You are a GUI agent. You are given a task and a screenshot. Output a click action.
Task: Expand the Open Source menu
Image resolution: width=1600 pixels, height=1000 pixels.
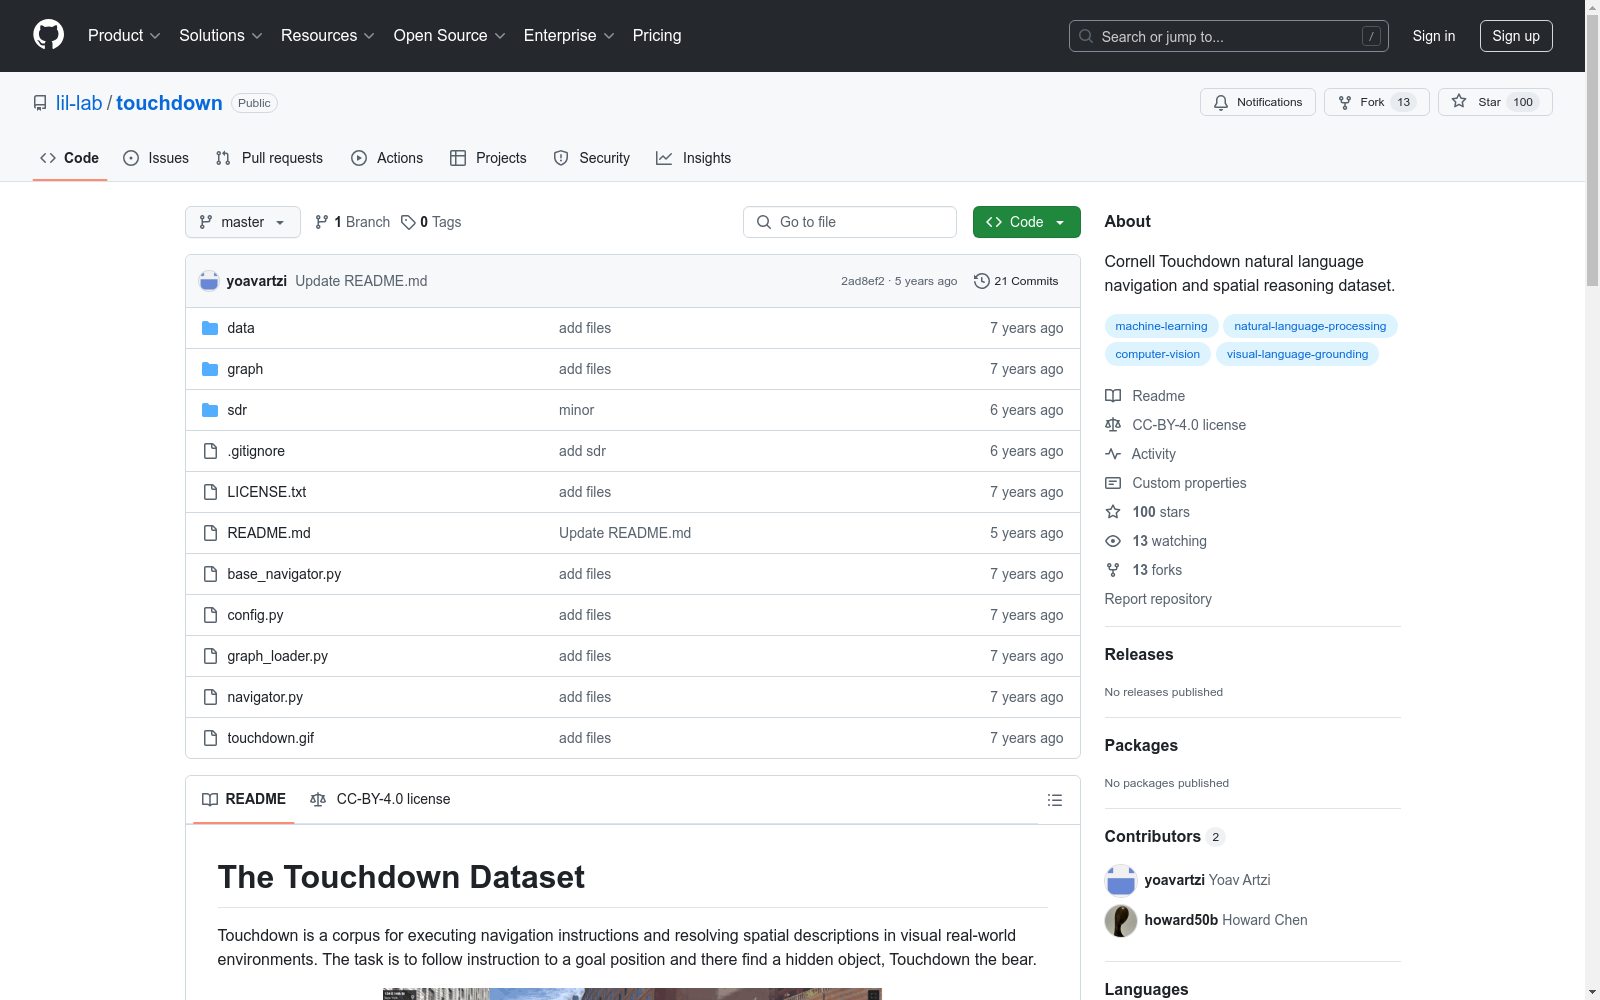450,35
